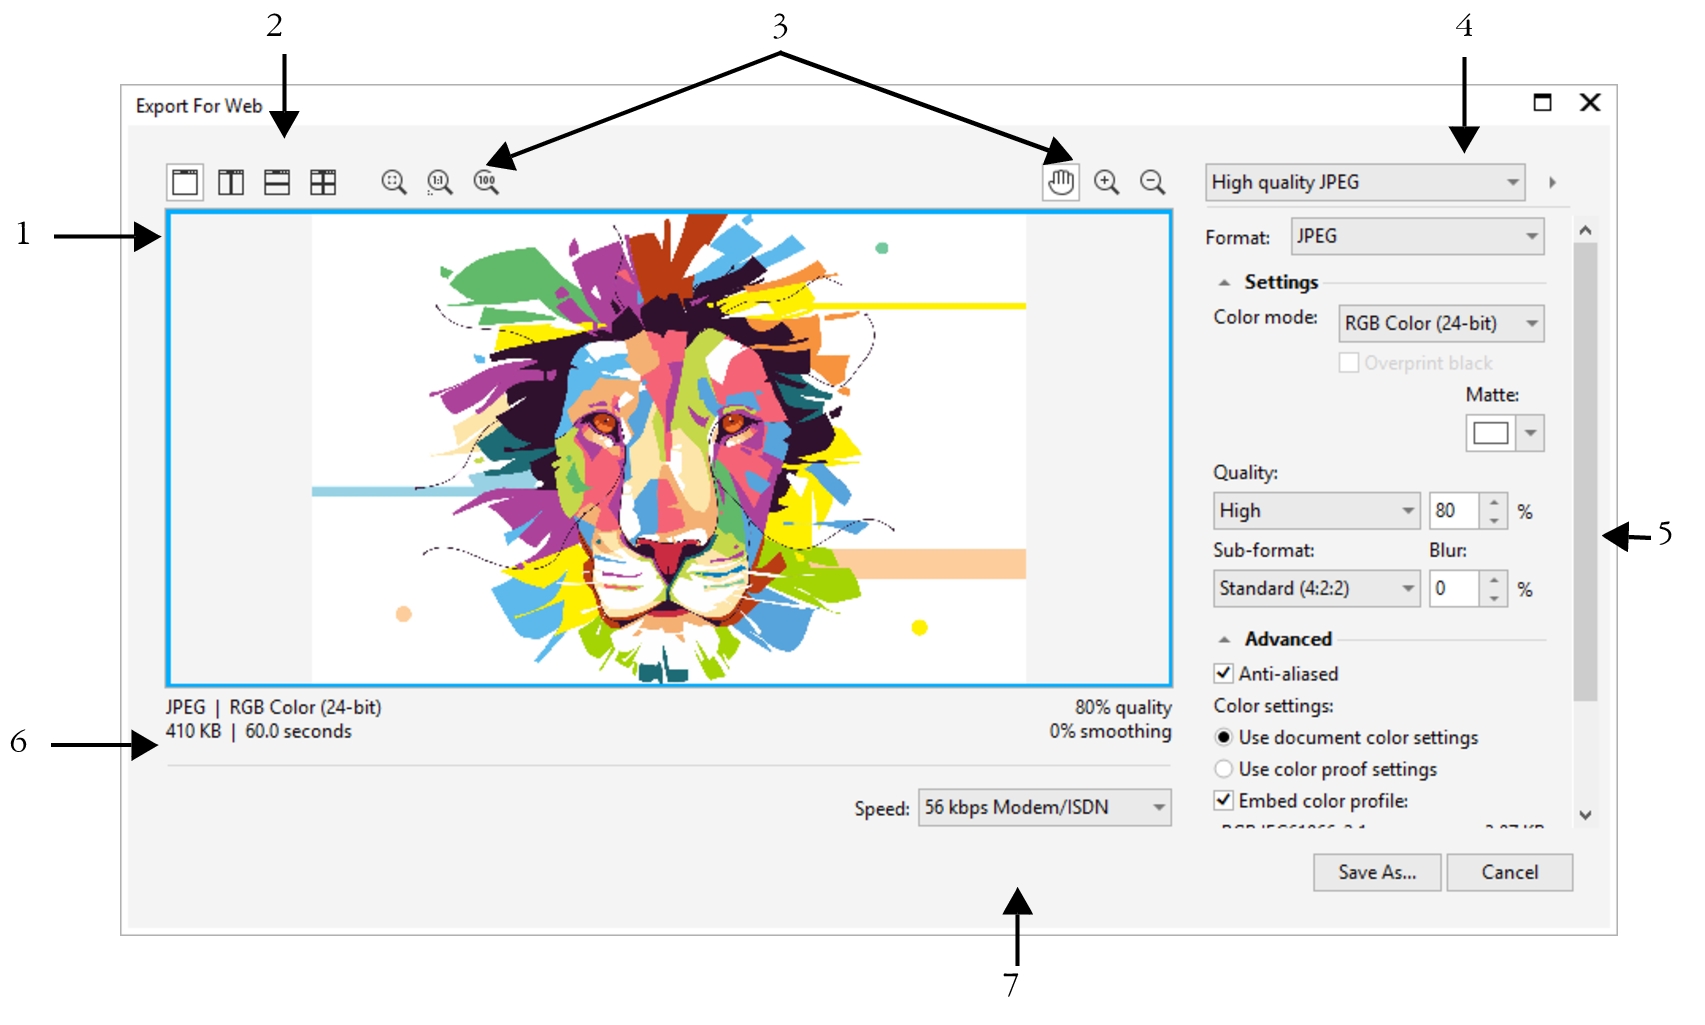The width and height of the screenshot is (1705, 1025).
Task: Toggle the Embed color profile checkbox
Action: coord(1224,801)
